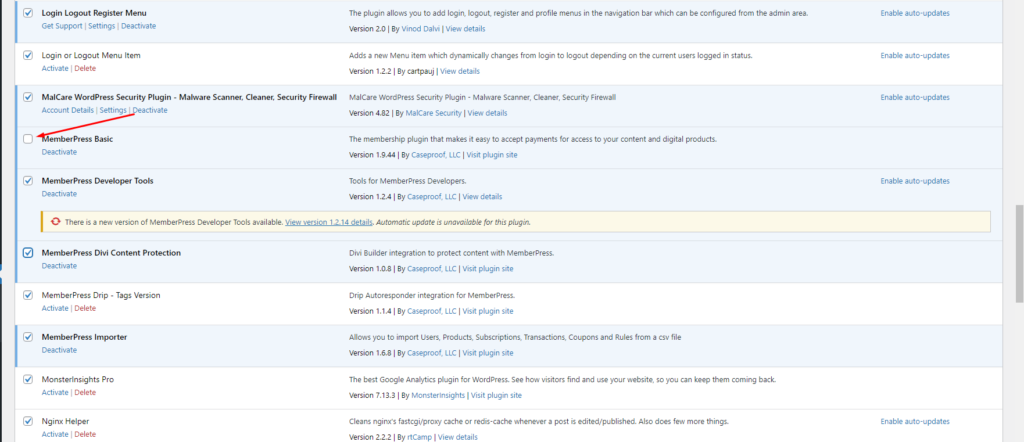This screenshot has height=442, width=1024.
Task: Open Settings for Login Logout Register Menu
Action: pos(100,26)
